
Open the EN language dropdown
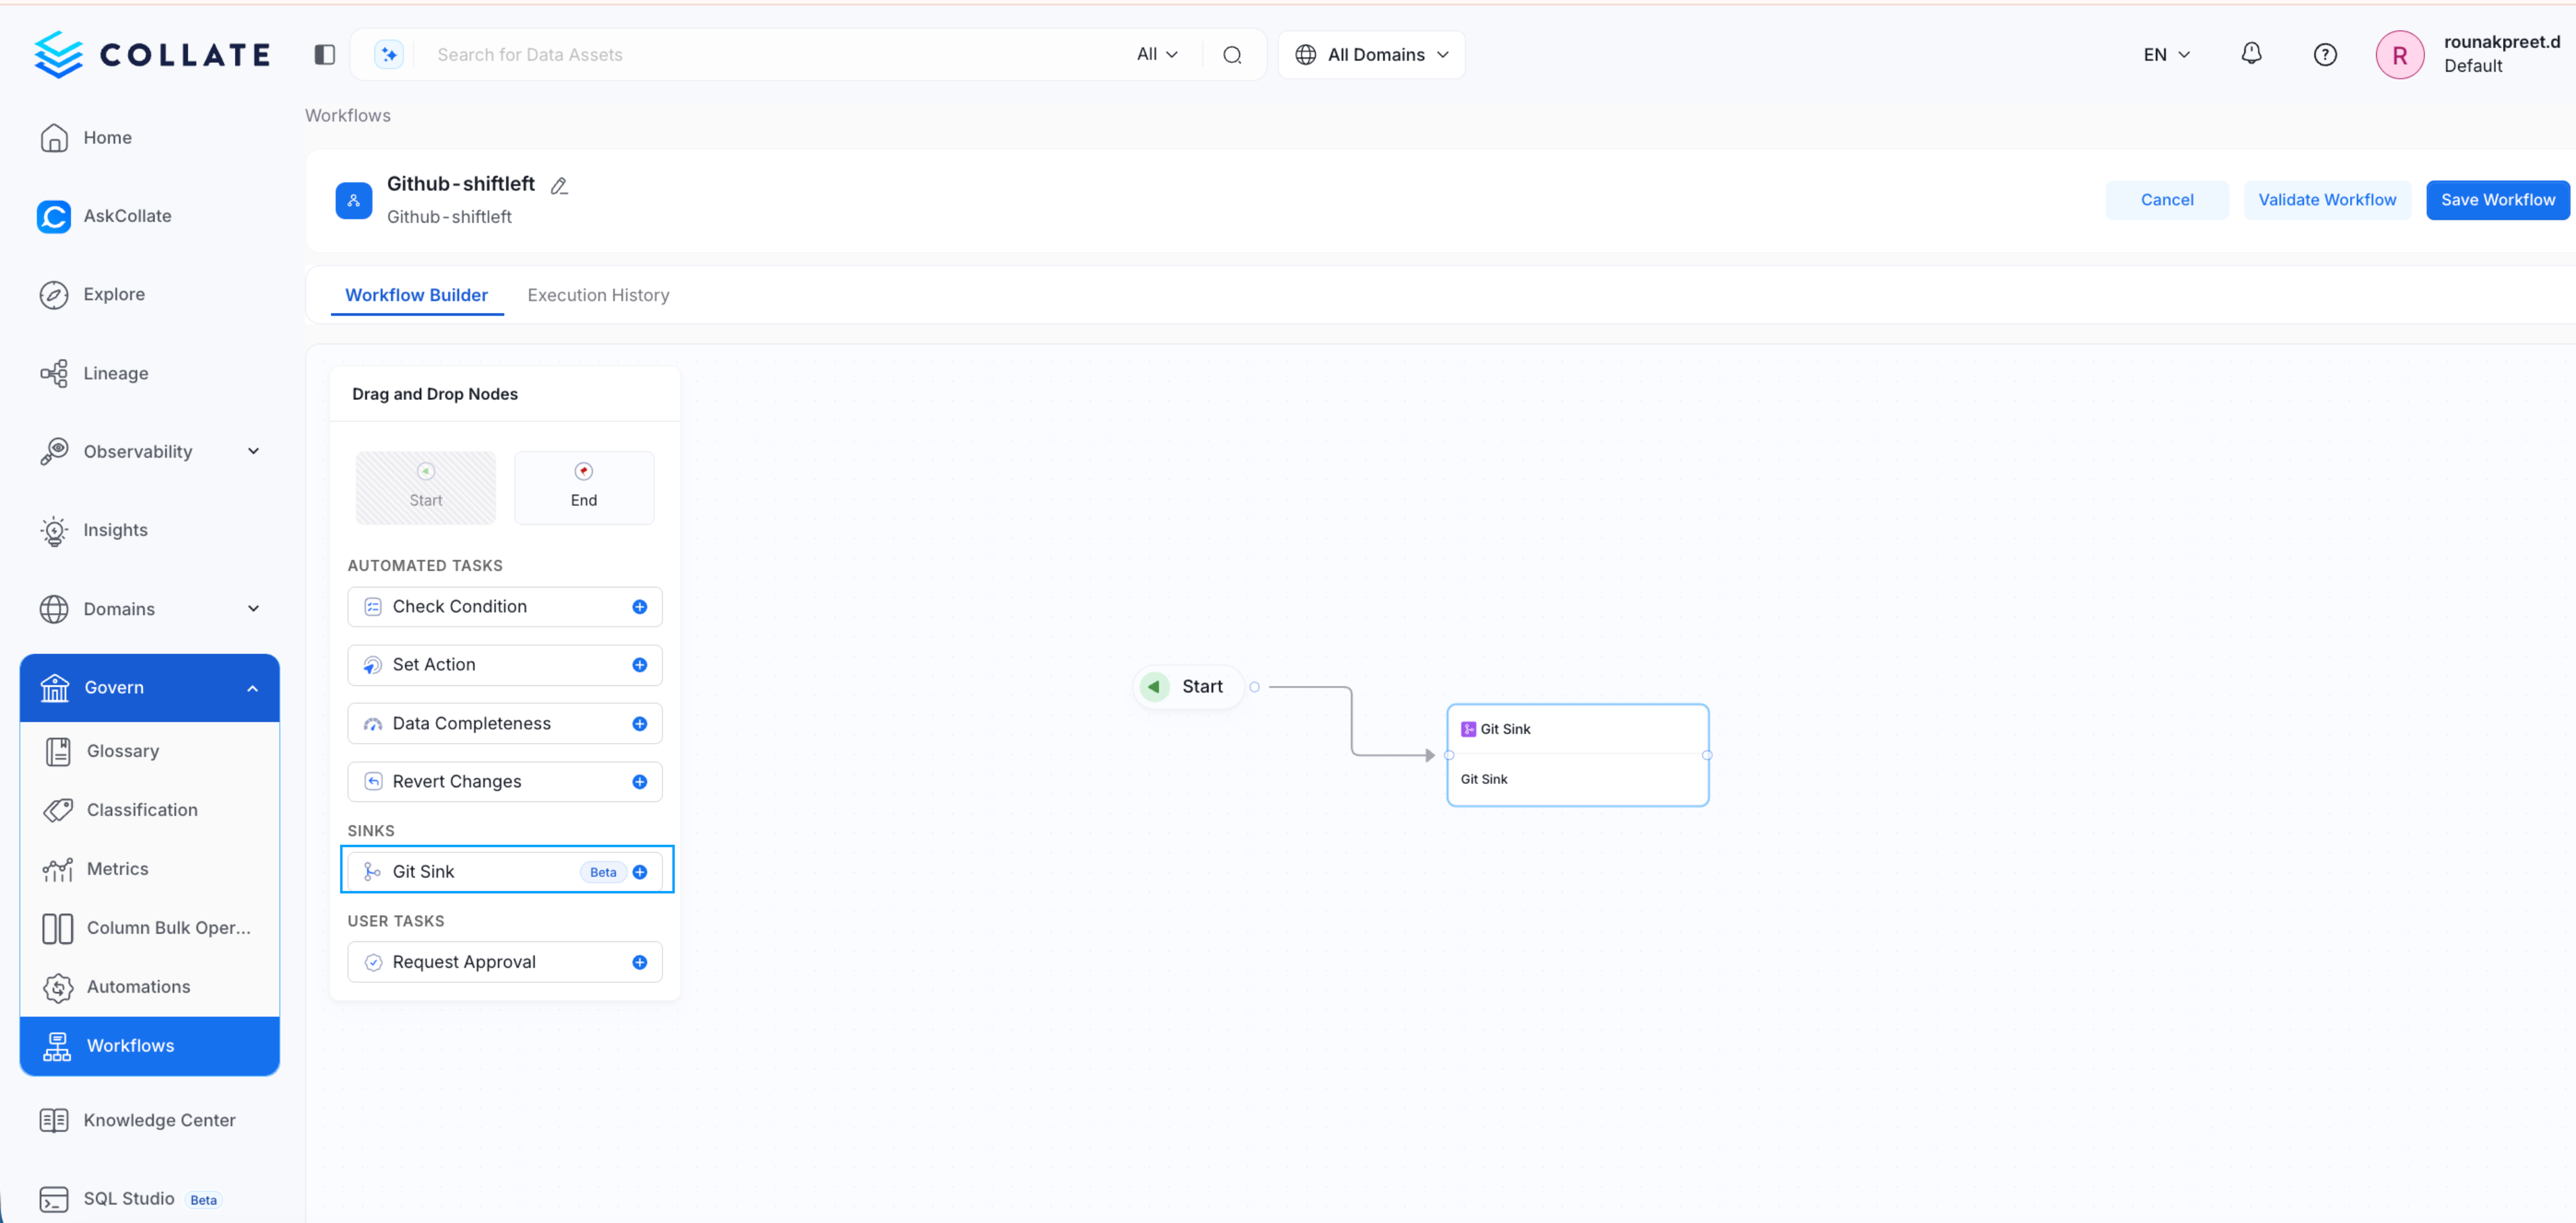tap(2165, 54)
